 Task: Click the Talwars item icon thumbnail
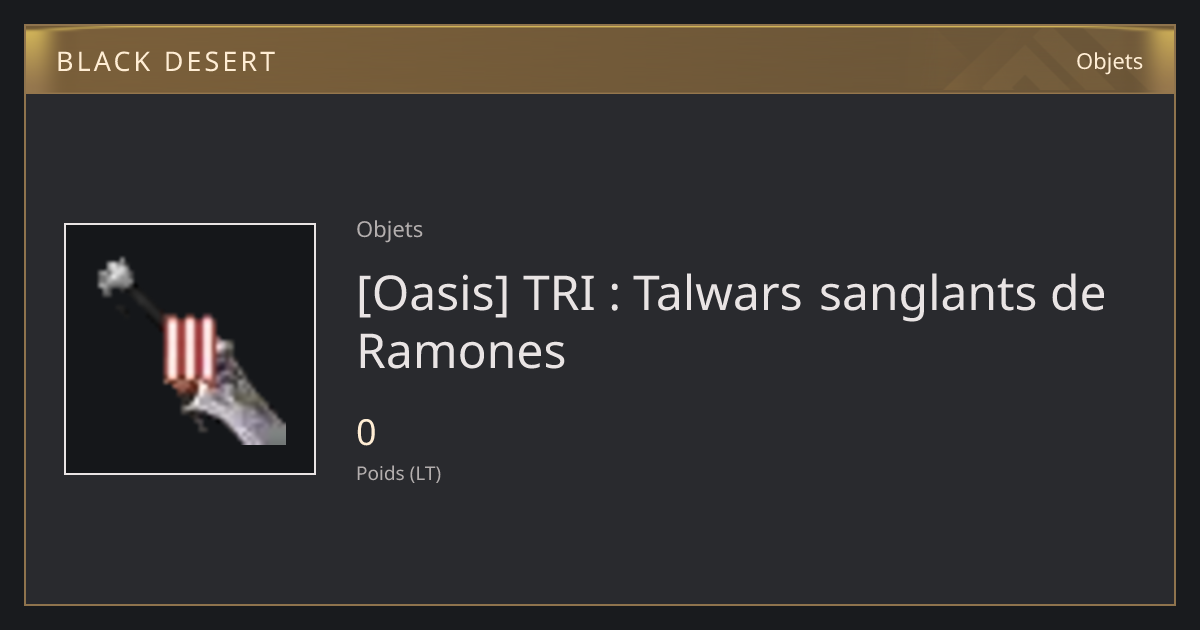pos(190,349)
